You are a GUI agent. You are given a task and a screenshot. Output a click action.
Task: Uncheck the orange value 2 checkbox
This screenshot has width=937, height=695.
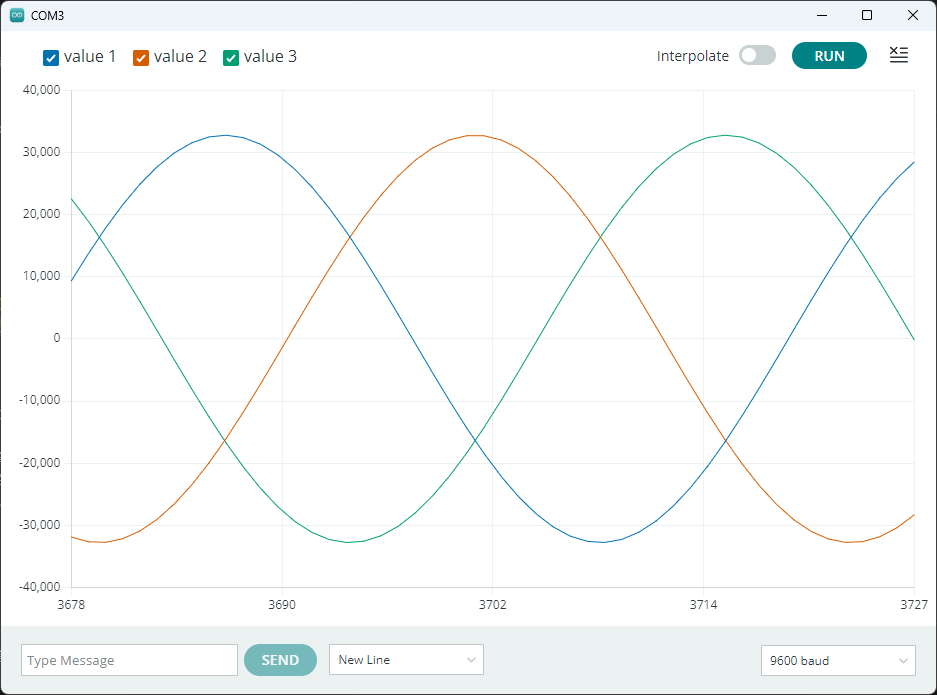pyautogui.click(x=141, y=57)
